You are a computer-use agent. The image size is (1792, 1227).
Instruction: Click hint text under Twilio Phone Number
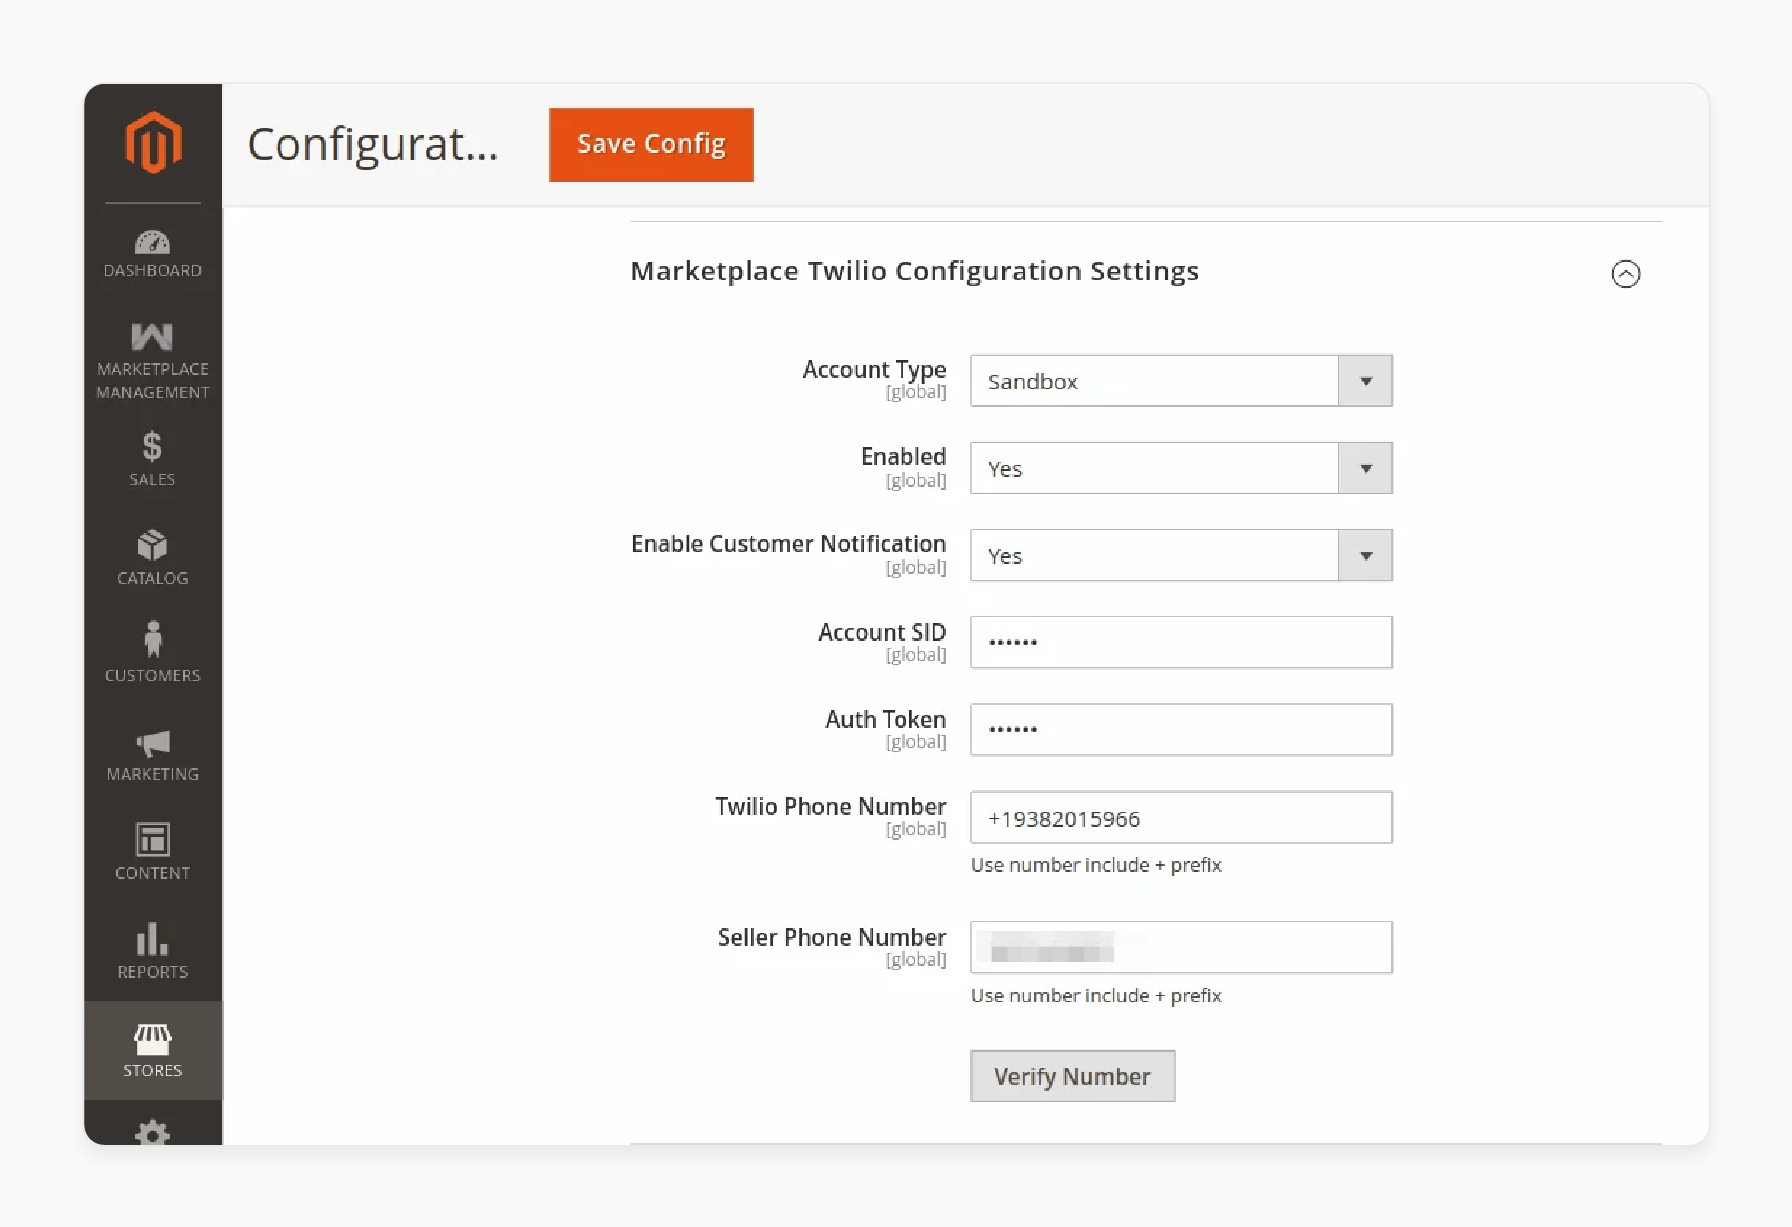coord(1096,865)
